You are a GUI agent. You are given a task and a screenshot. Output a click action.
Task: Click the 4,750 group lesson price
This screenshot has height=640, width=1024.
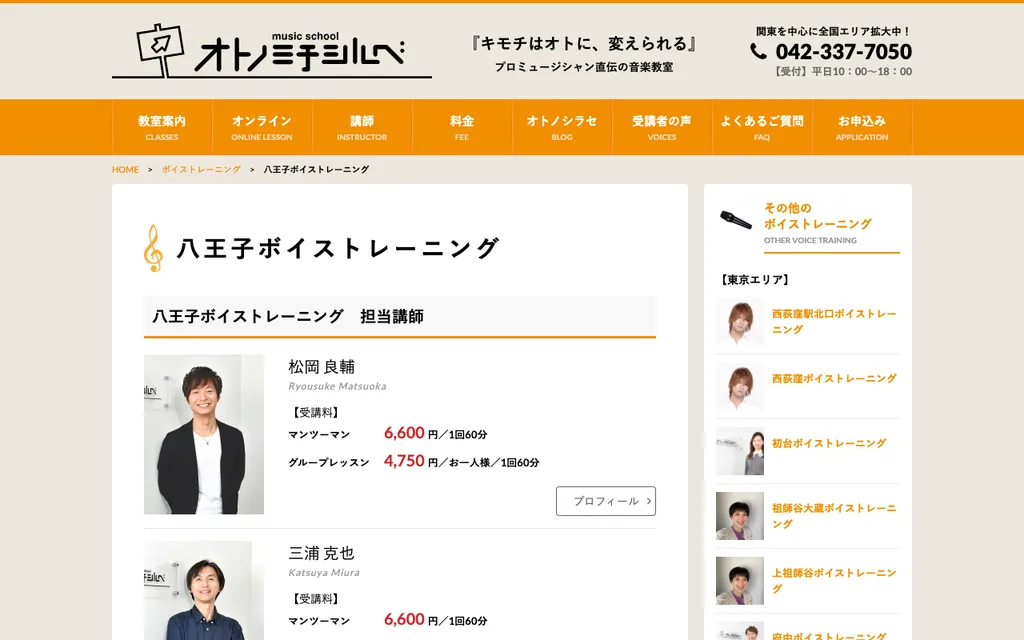404,461
